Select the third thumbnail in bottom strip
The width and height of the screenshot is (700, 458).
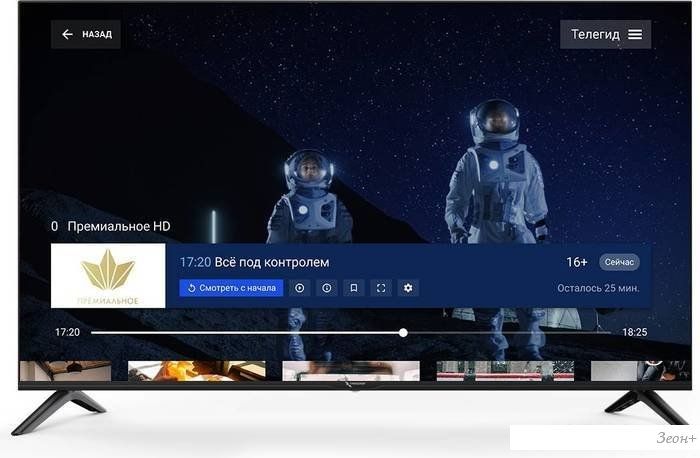(x=350, y=371)
